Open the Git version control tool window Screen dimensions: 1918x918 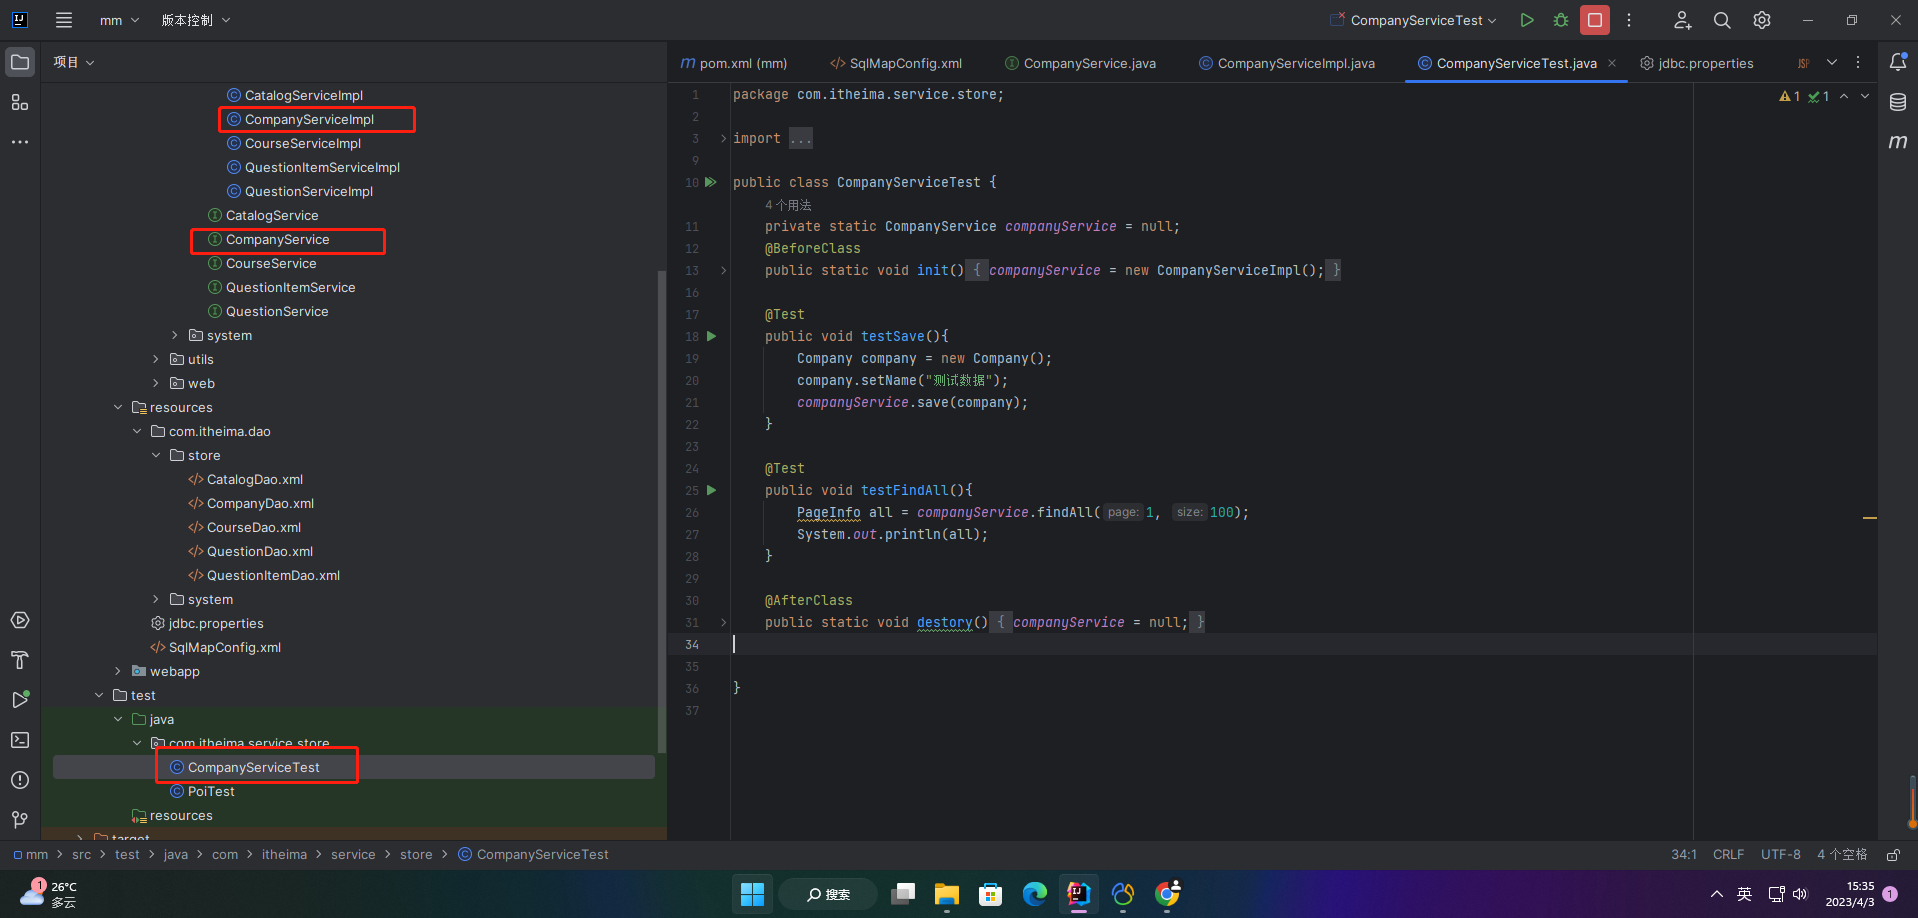click(x=20, y=820)
